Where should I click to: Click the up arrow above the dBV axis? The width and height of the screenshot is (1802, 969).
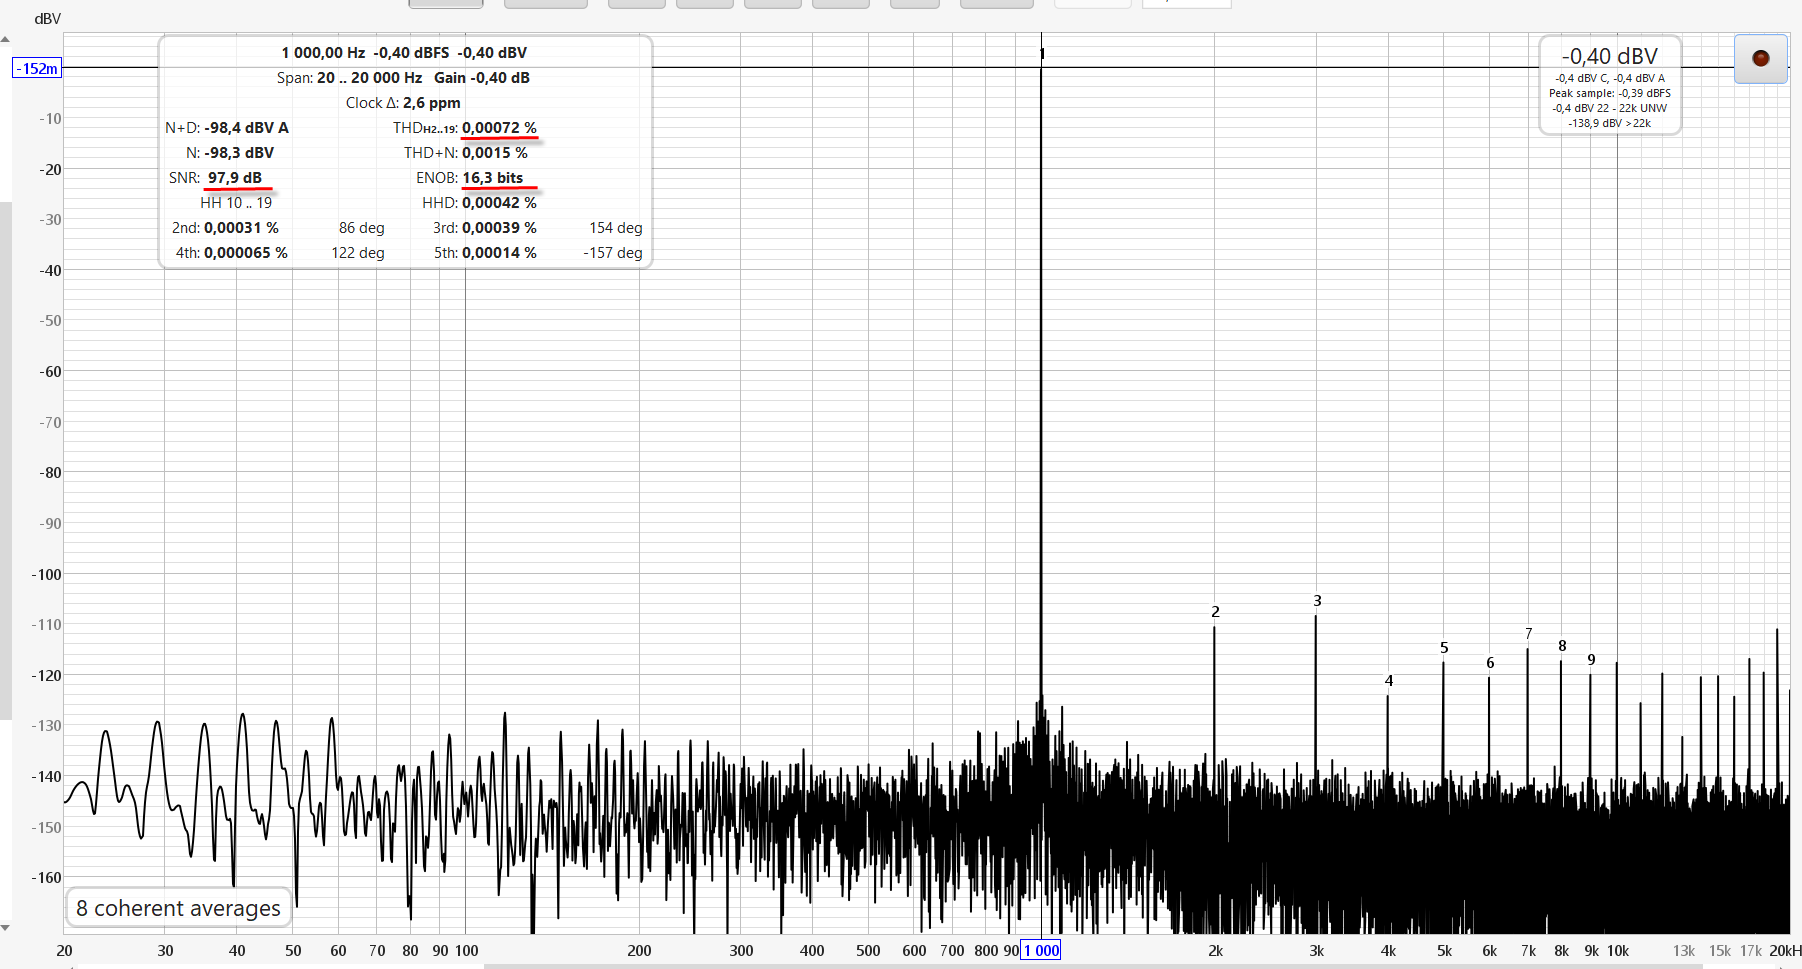coord(5,40)
